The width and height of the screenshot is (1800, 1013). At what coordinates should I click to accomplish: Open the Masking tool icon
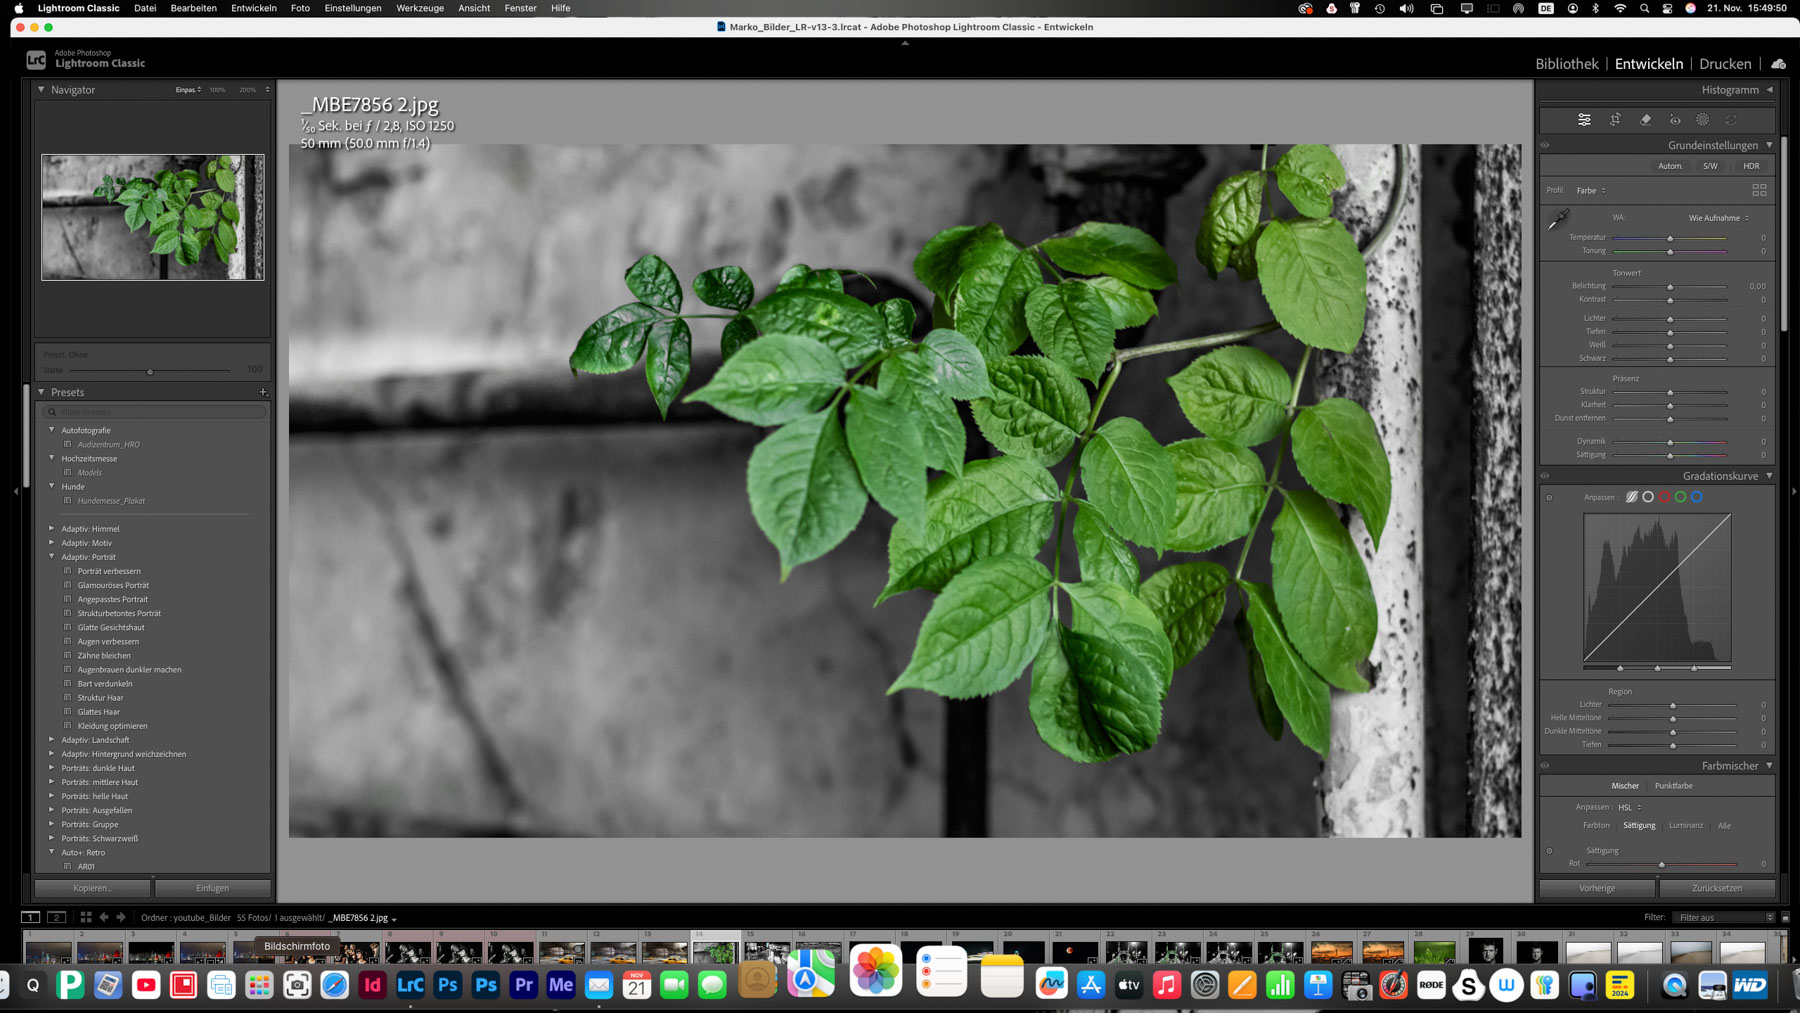click(x=1703, y=120)
